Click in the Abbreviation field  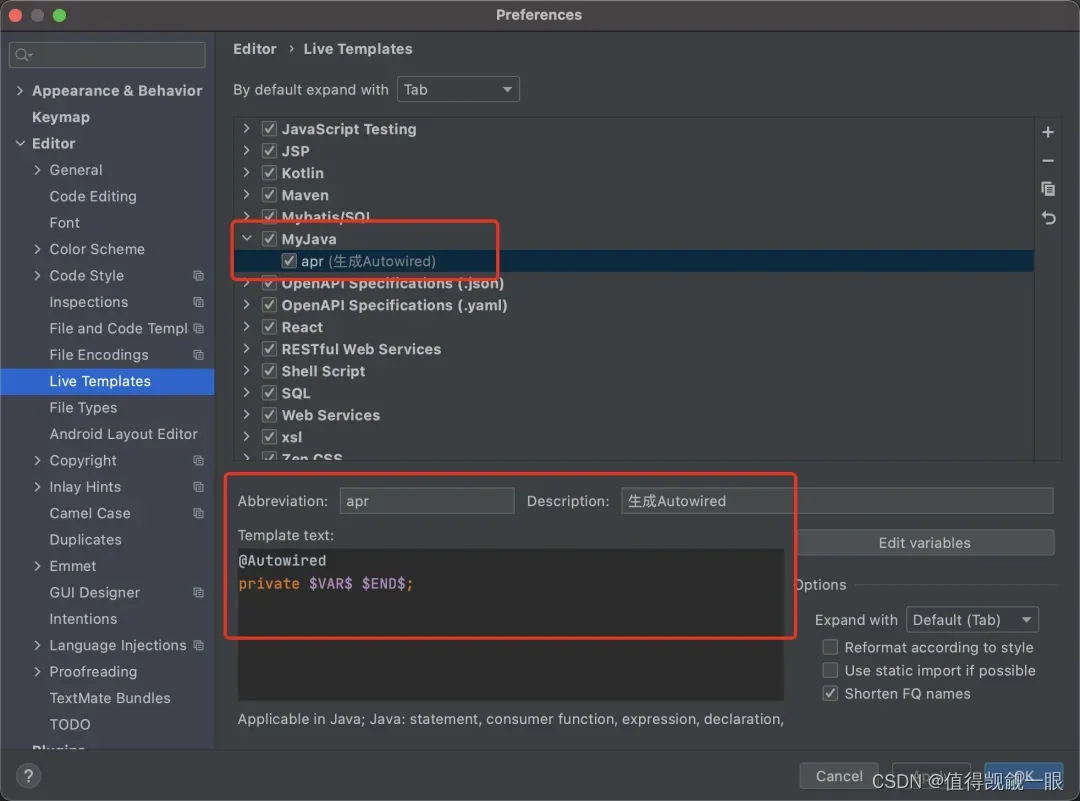coord(426,501)
